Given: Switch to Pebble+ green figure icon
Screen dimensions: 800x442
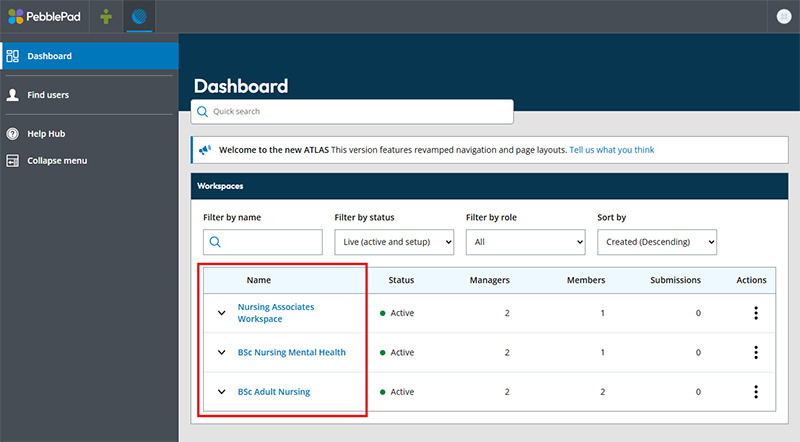Looking at the screenshot, I should coord(106,16).
